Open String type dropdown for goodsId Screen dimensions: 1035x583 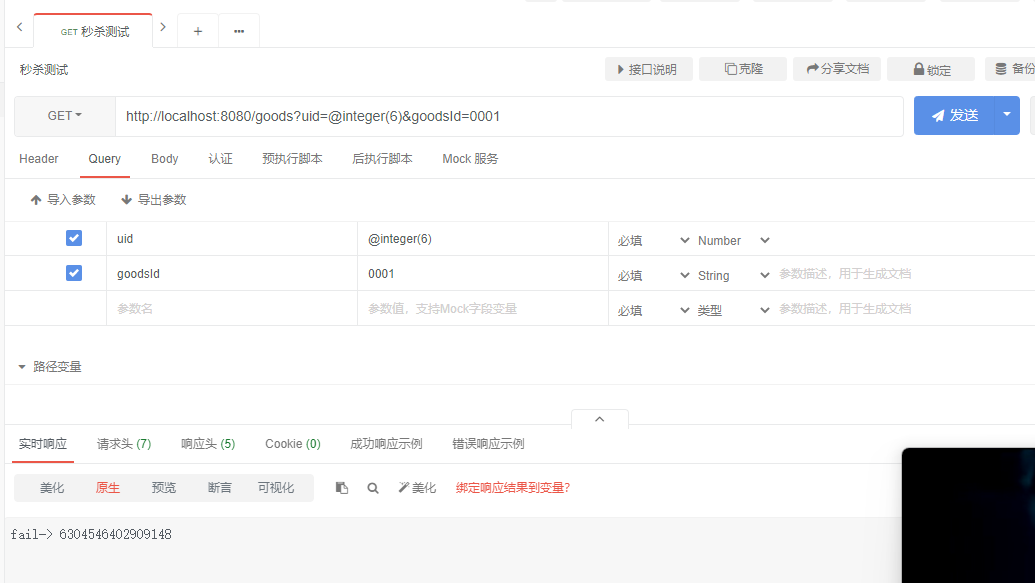733,275
